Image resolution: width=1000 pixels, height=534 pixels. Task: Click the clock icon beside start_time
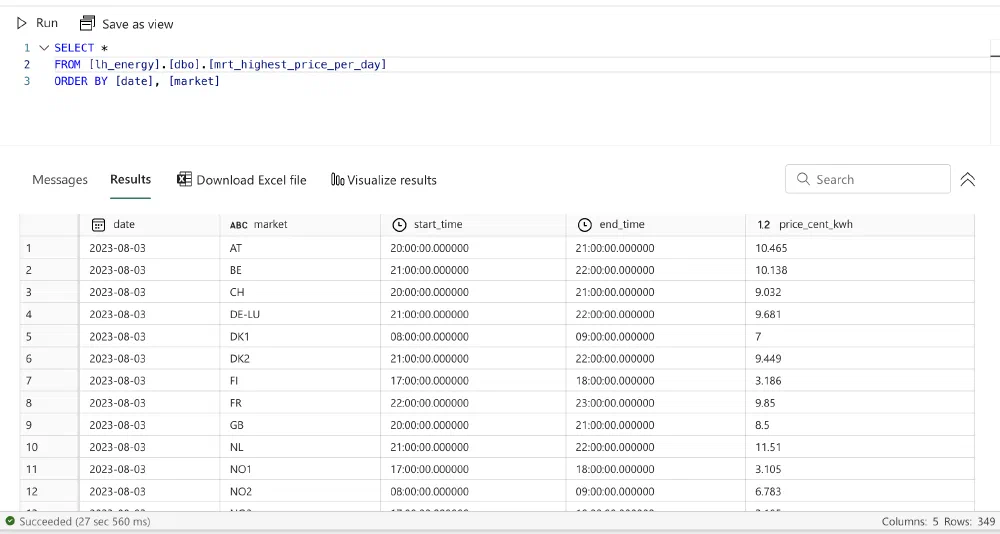(x=399, y=225)
